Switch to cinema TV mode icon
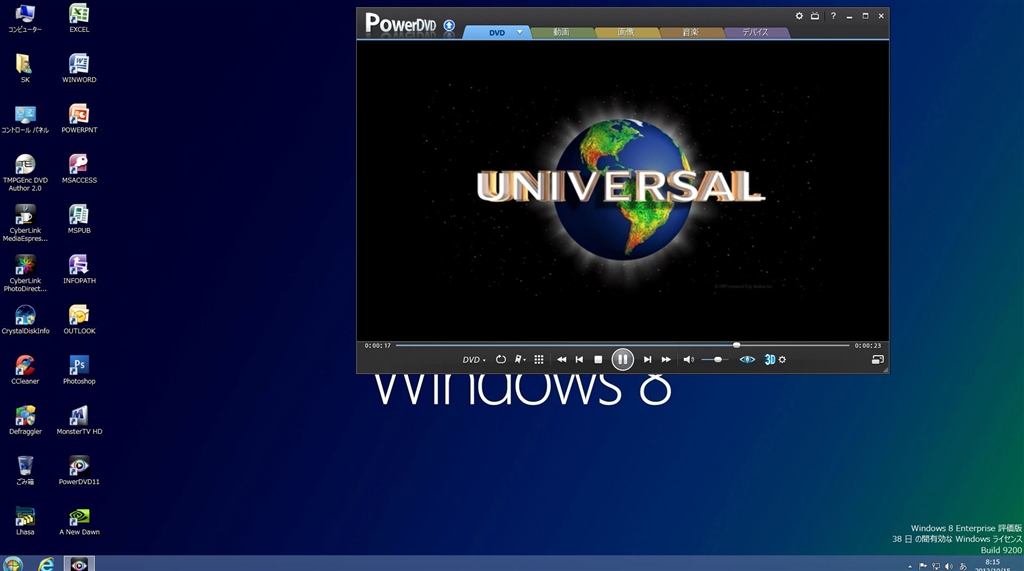This screenshot has height=571, width=1024. tap(815, 16)
